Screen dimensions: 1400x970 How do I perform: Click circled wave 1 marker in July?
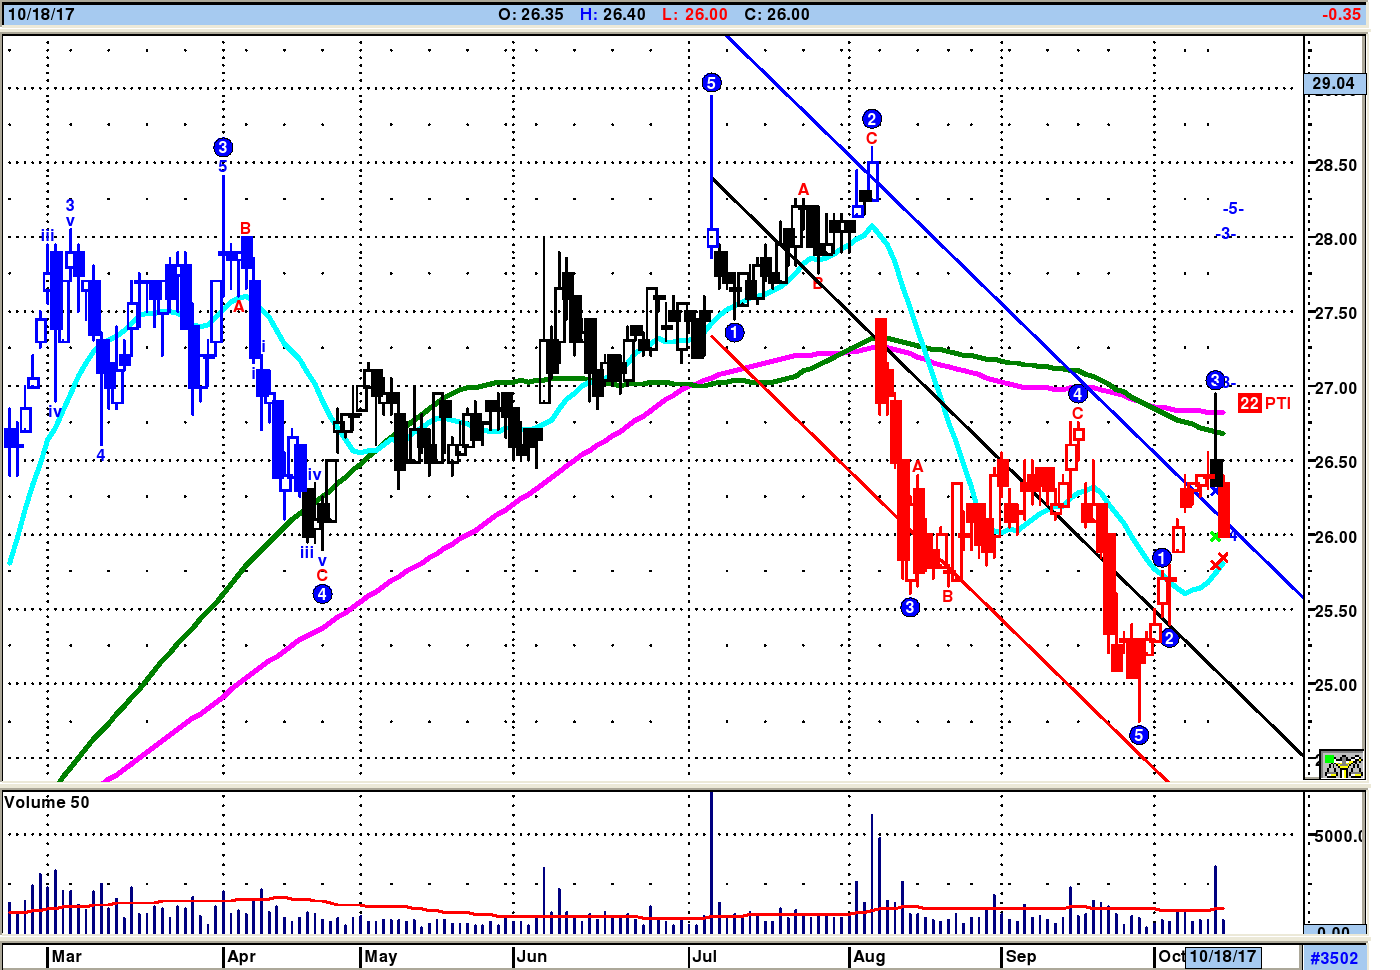735,332
